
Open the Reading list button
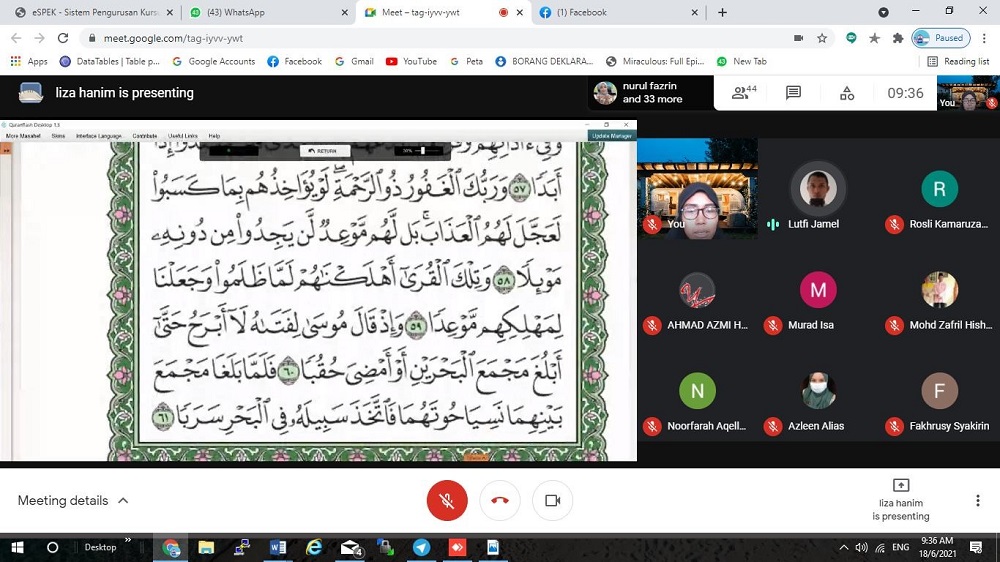pyautogui.click(x=958, y=61)
